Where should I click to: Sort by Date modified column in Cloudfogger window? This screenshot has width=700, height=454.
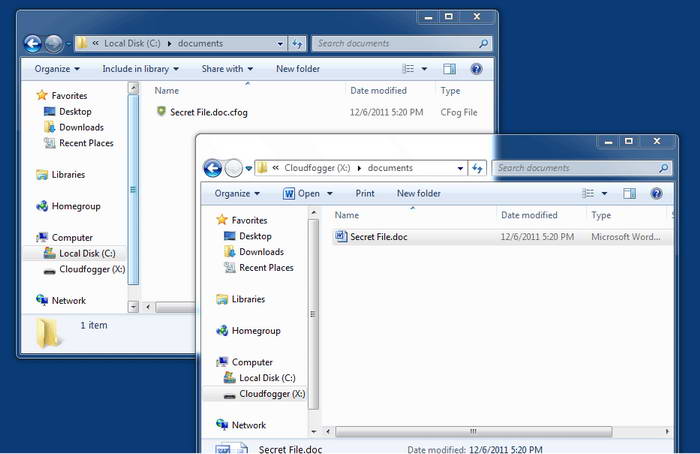coord(529,215)
